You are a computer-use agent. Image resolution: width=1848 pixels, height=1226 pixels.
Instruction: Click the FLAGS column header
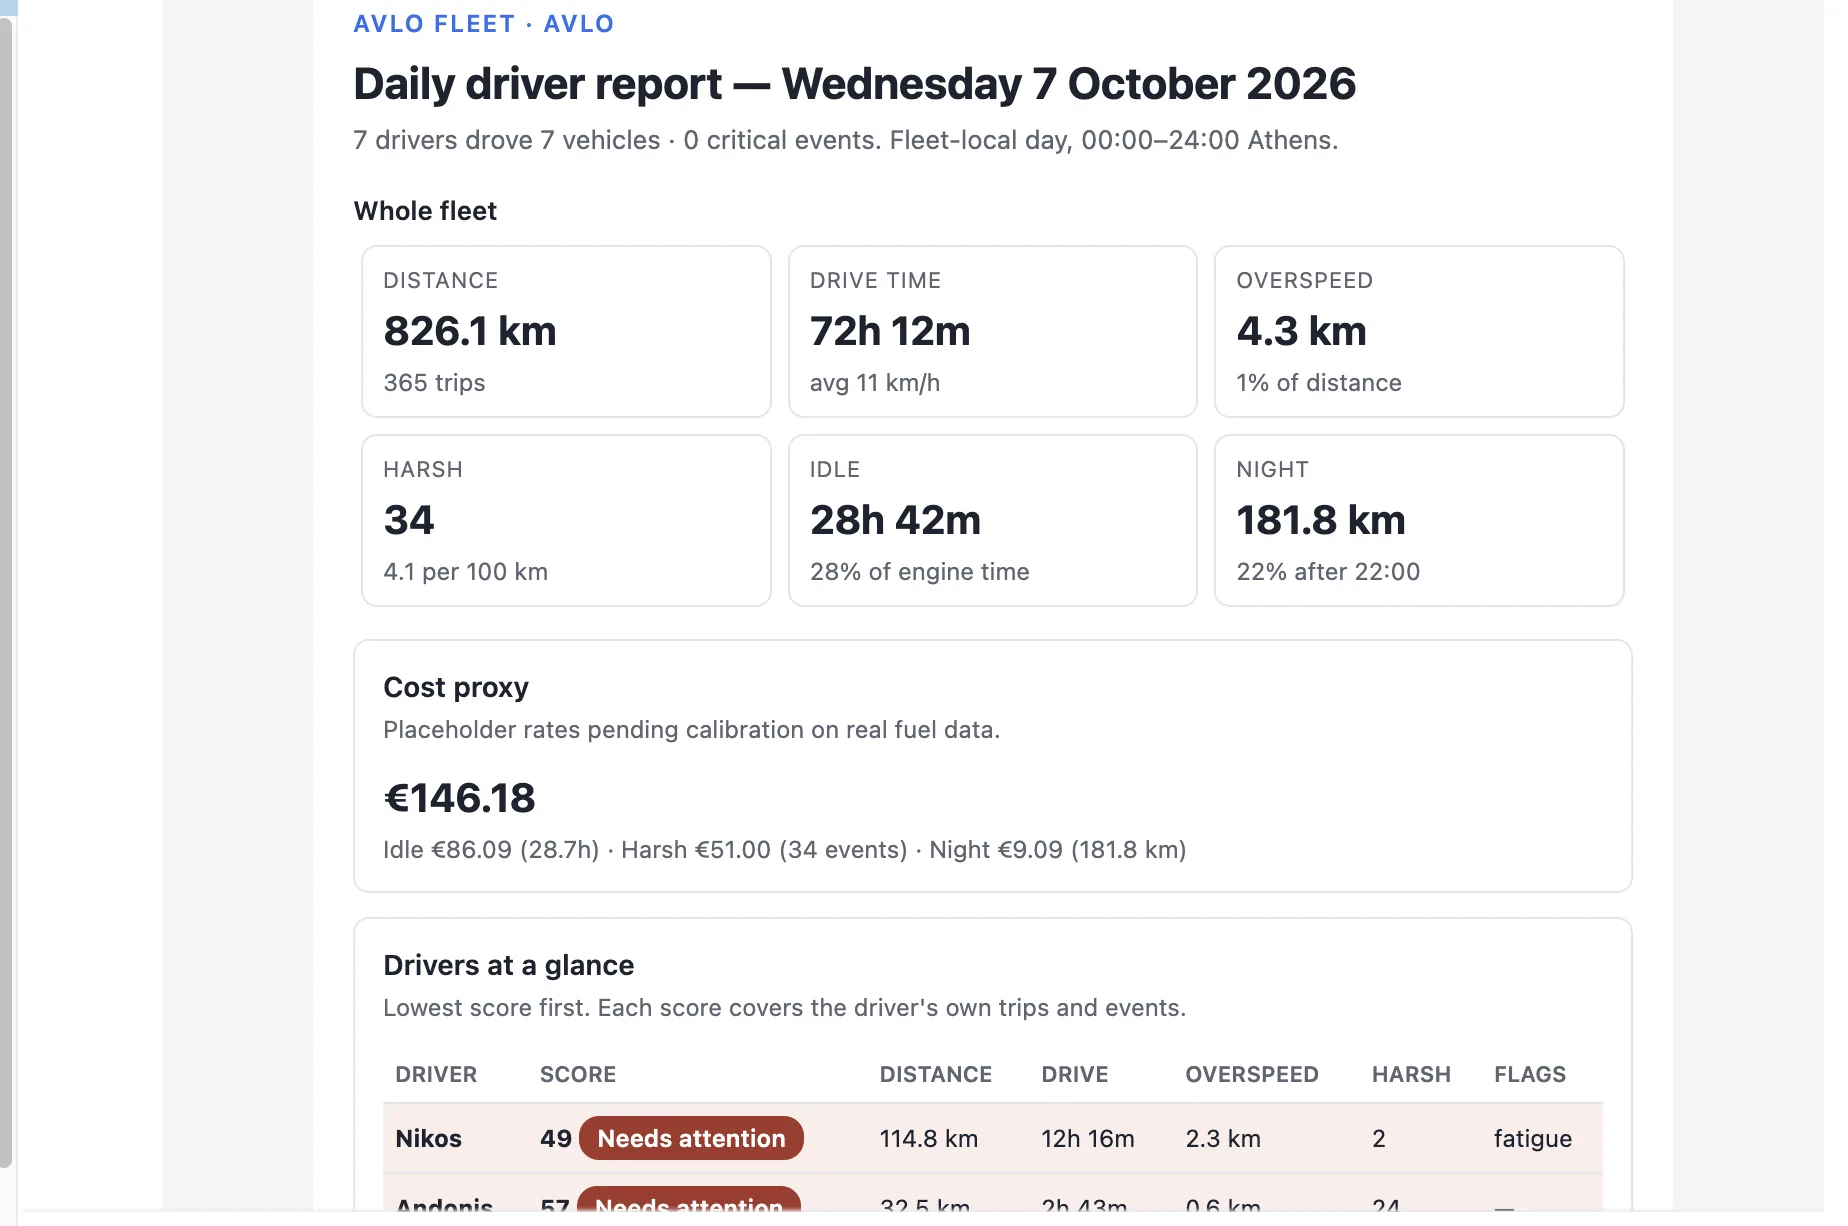[1530, 1075]
